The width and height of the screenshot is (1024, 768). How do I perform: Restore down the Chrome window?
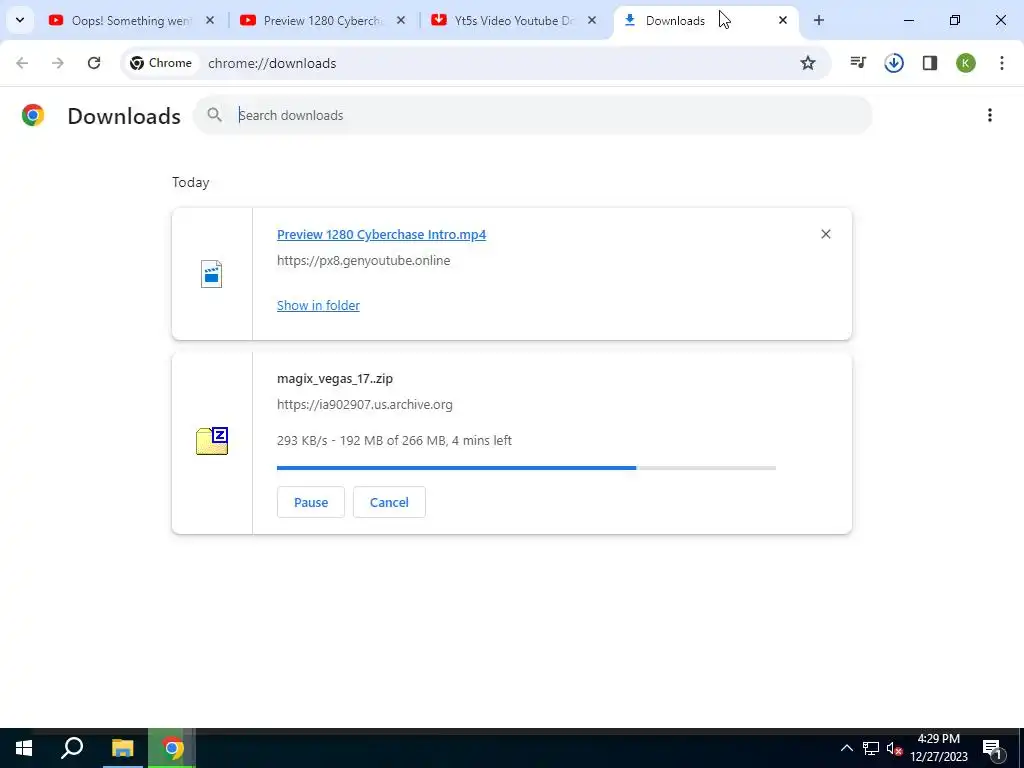click(x=955, y=20)
